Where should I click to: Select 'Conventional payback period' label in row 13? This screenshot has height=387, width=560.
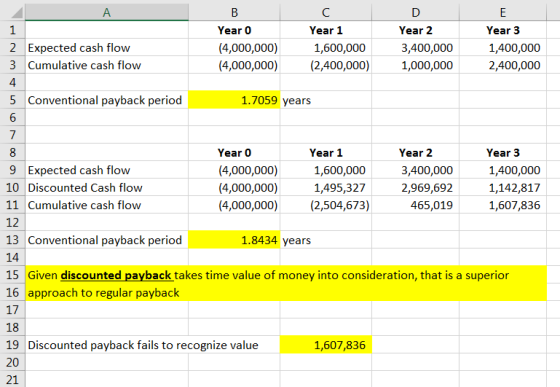tap(105, 240)
